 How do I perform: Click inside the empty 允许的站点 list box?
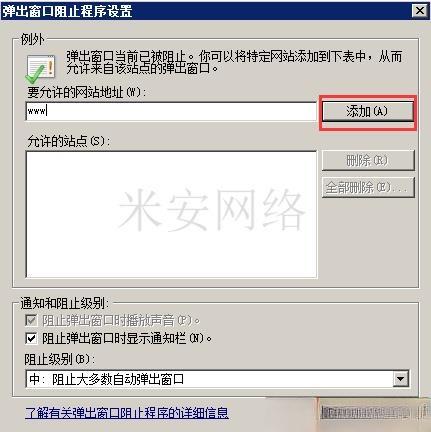tap(171, 214)
